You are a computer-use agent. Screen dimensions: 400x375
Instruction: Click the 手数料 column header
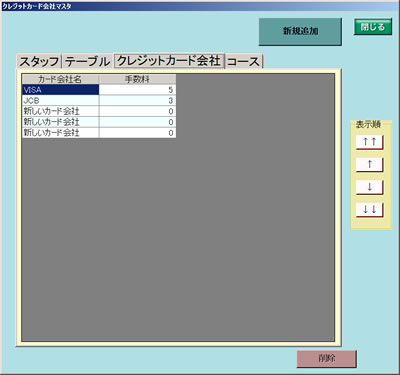137,79
